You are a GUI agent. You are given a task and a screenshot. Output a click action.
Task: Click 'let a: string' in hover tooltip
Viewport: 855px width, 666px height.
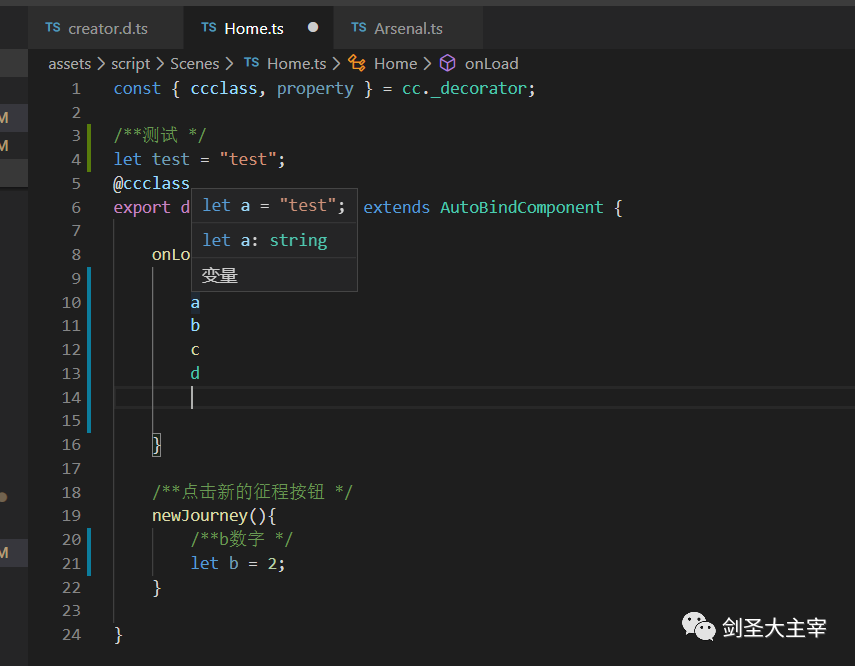click(x=265, y=241)
